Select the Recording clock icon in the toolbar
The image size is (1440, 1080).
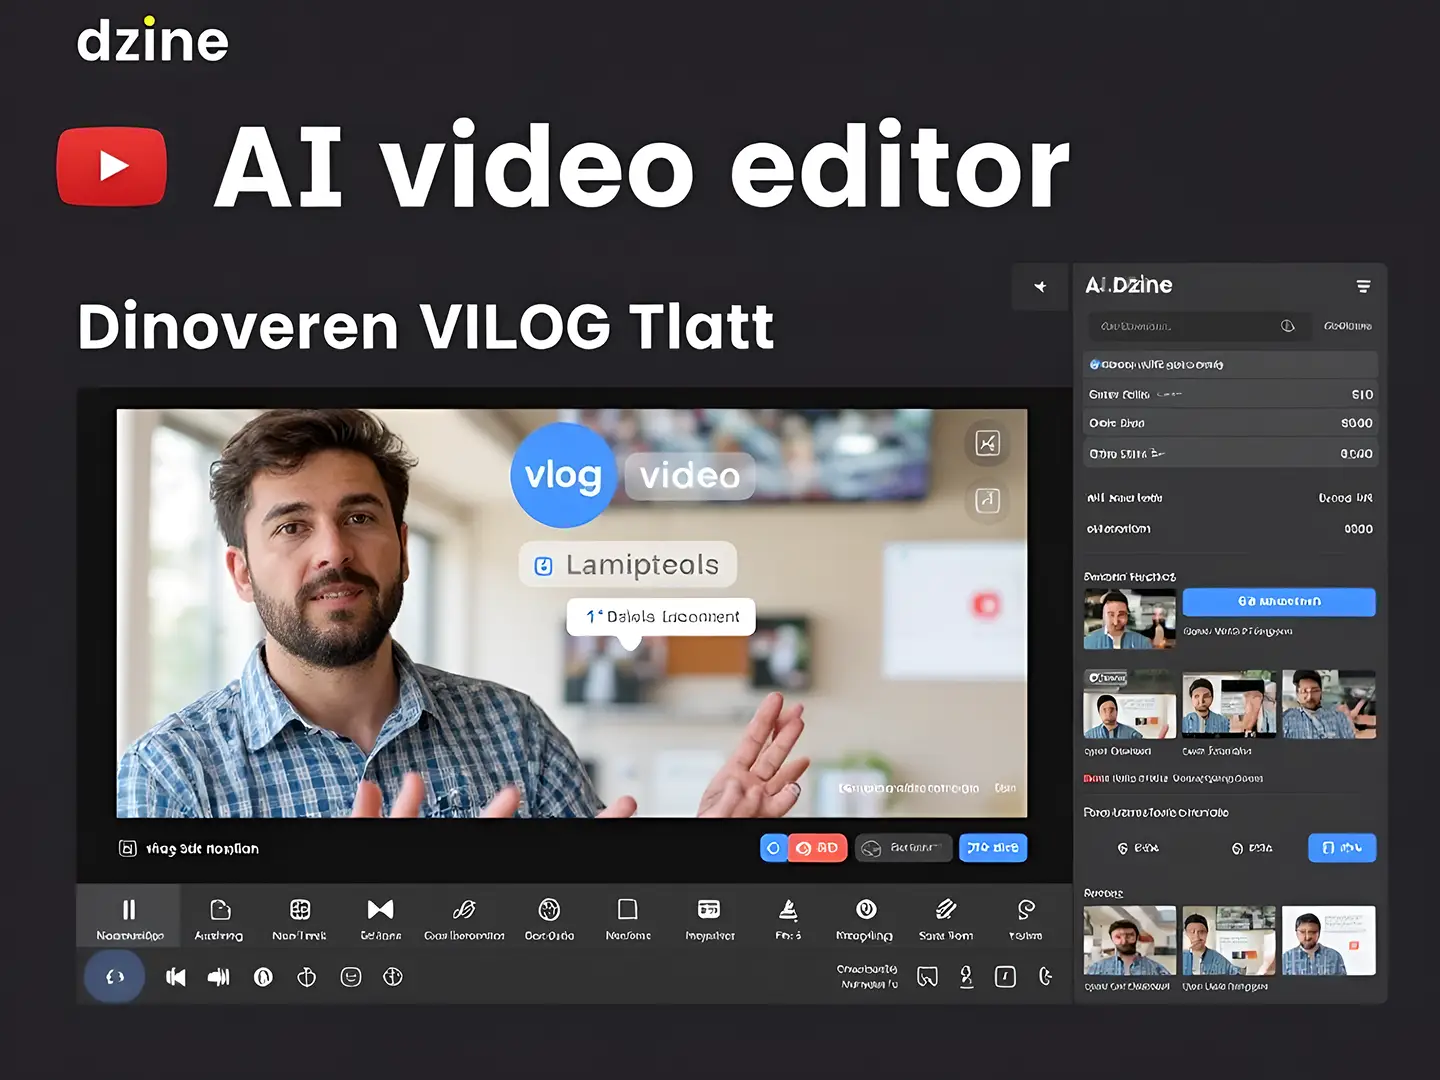tap(866, 910)
